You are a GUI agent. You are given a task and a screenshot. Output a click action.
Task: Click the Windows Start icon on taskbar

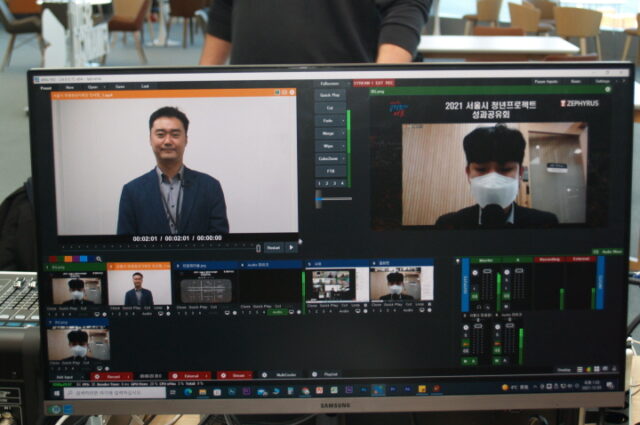pos(56,394)
